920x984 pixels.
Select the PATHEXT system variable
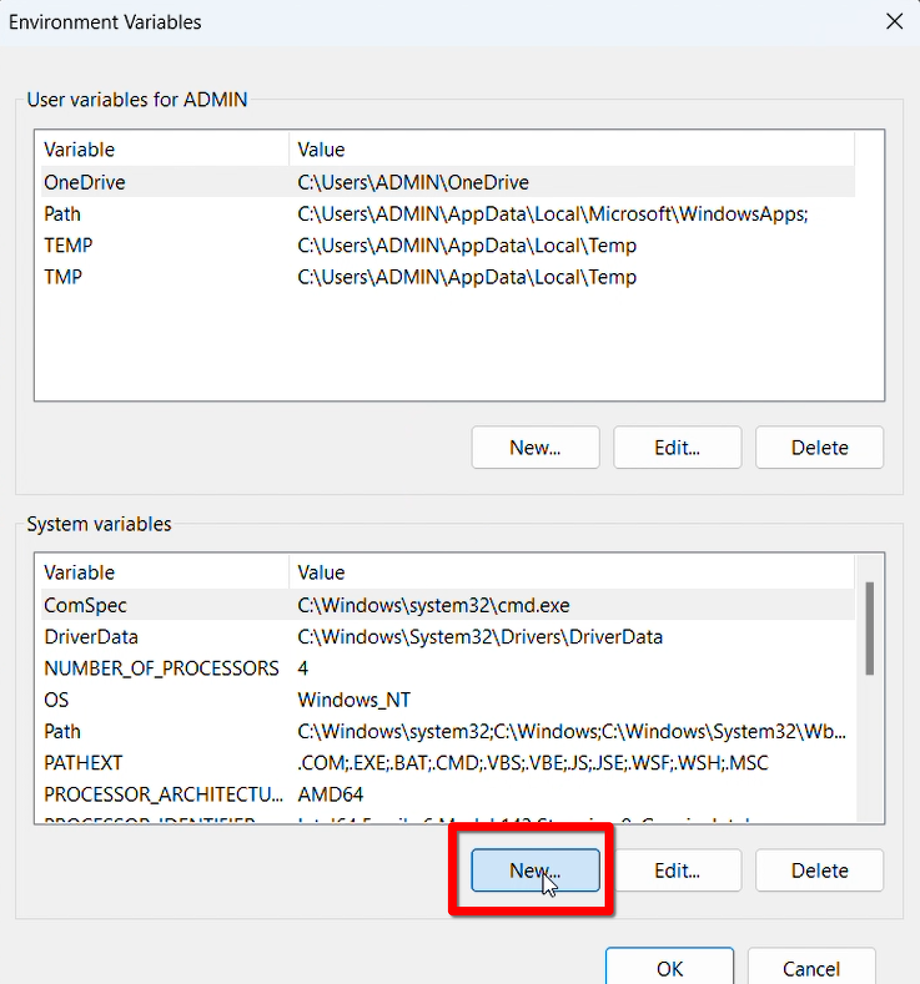(83, 763)
